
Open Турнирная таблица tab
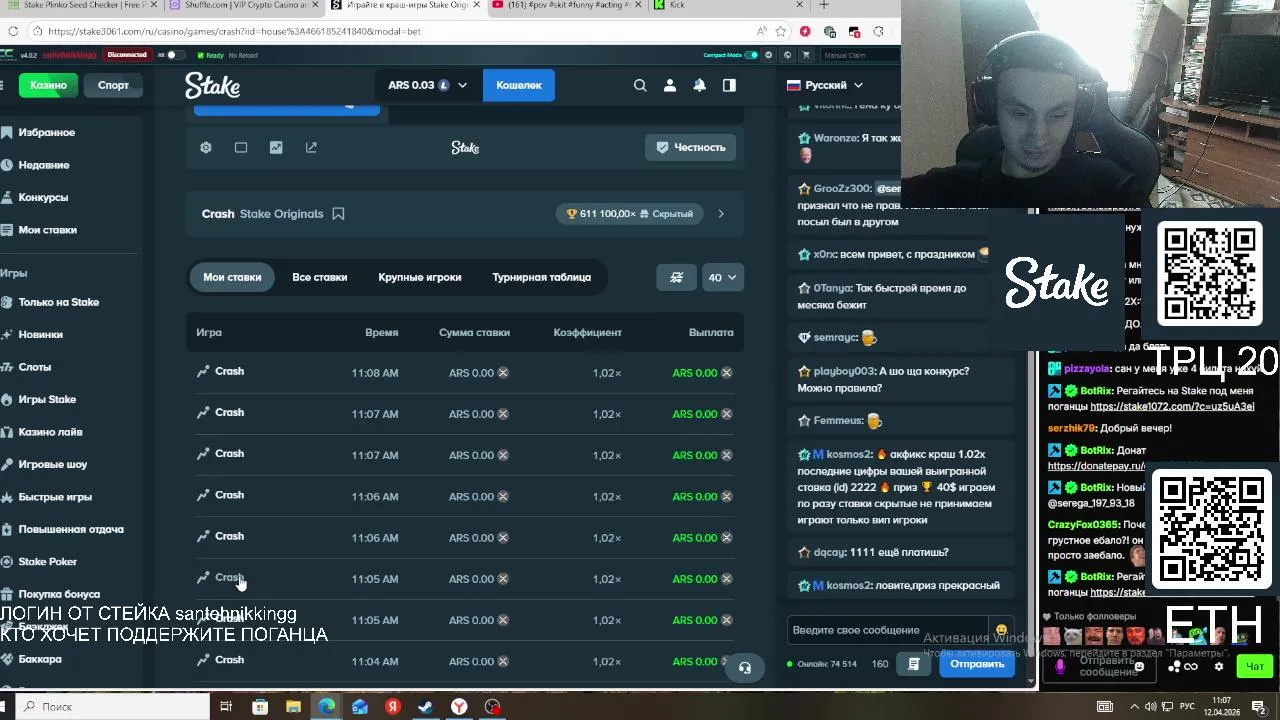542,277
